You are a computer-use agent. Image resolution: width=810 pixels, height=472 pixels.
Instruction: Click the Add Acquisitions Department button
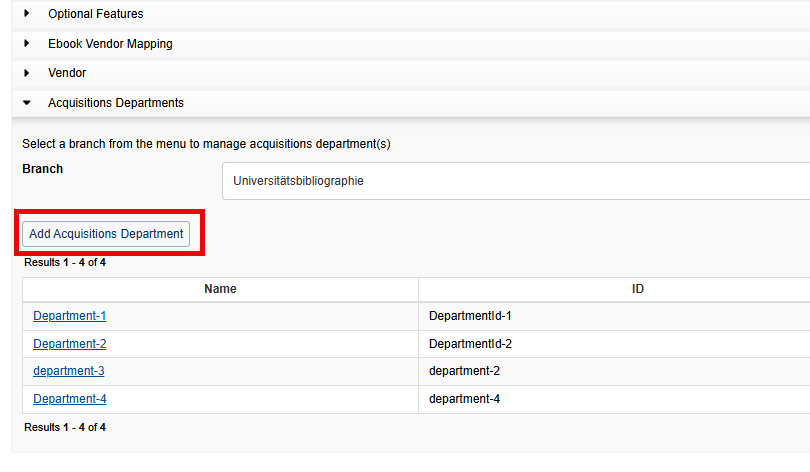(106, 233)
